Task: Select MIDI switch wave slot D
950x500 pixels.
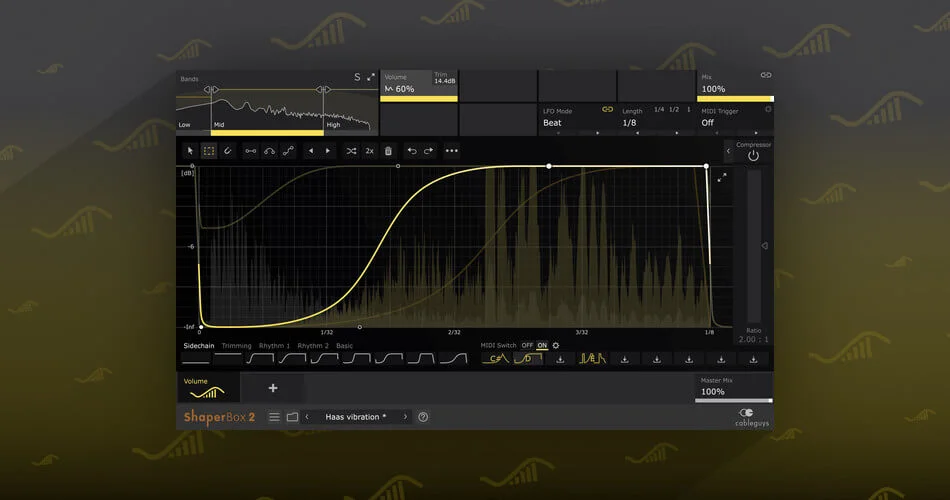Action: (528, 359)
